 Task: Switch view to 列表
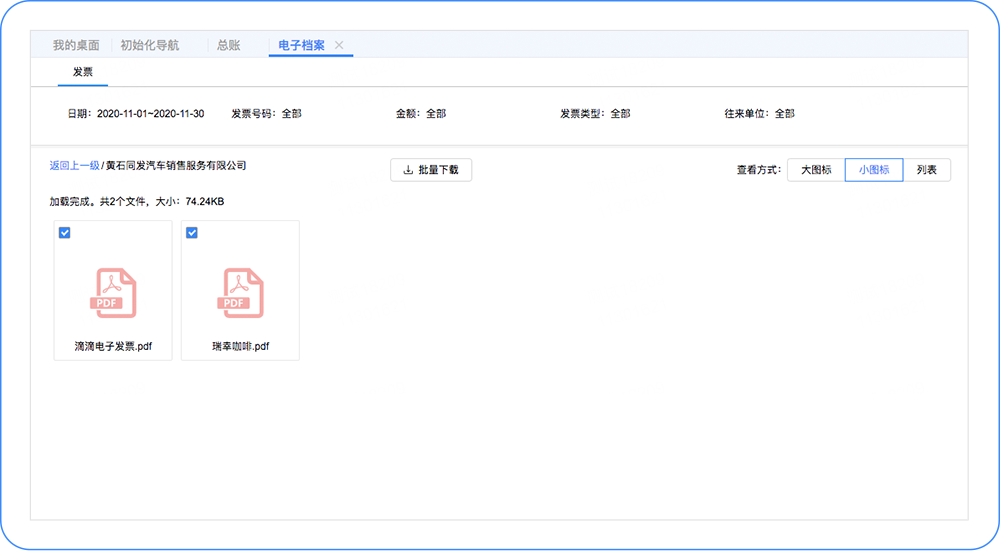(x=927, y=170)
